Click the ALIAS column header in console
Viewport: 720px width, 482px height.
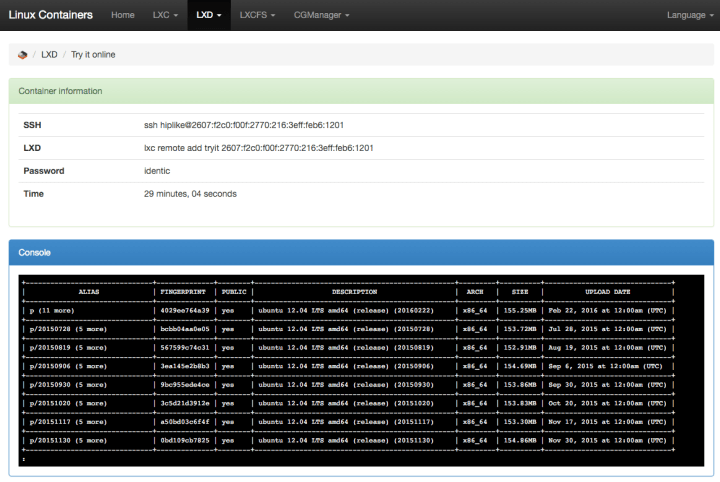point(89,292)
